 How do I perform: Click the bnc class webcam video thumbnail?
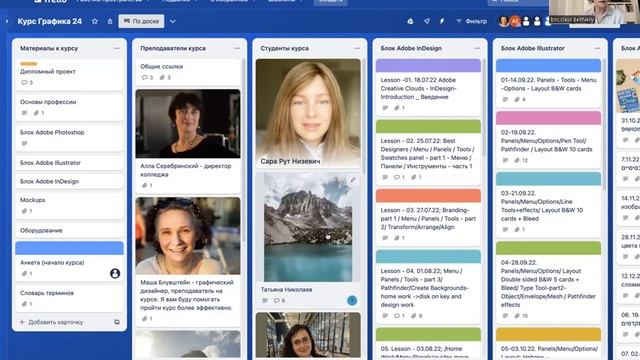click(594, 11)
